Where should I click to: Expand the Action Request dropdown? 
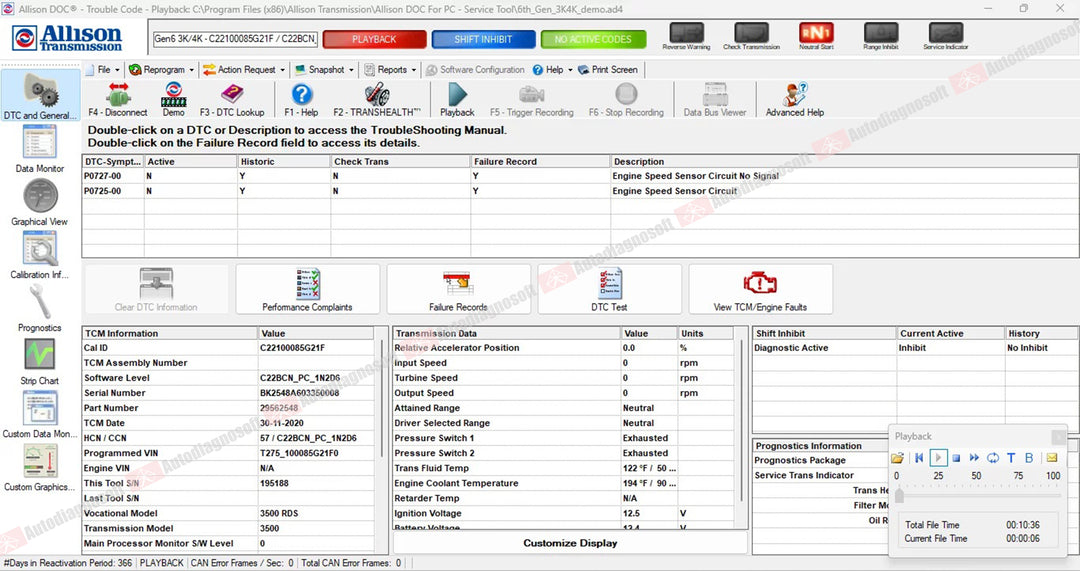244,70
